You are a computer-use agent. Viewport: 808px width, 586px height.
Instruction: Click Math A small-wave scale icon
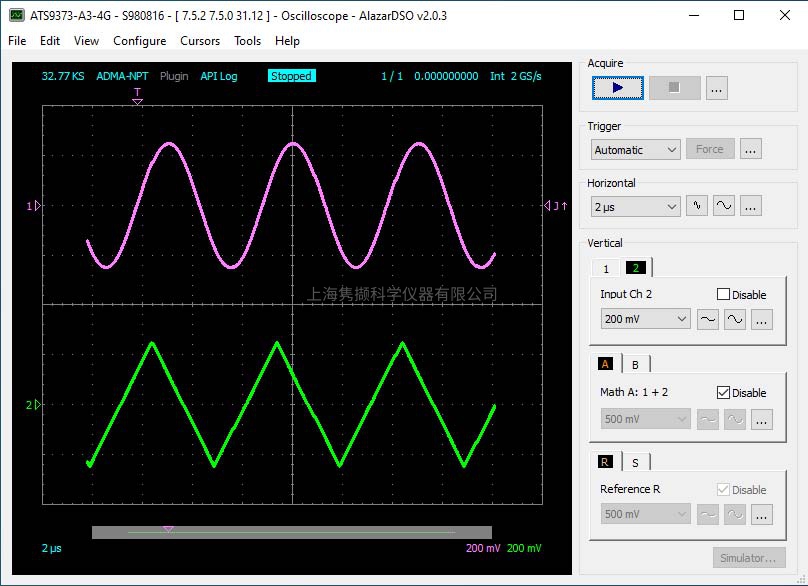click(708, 420)
